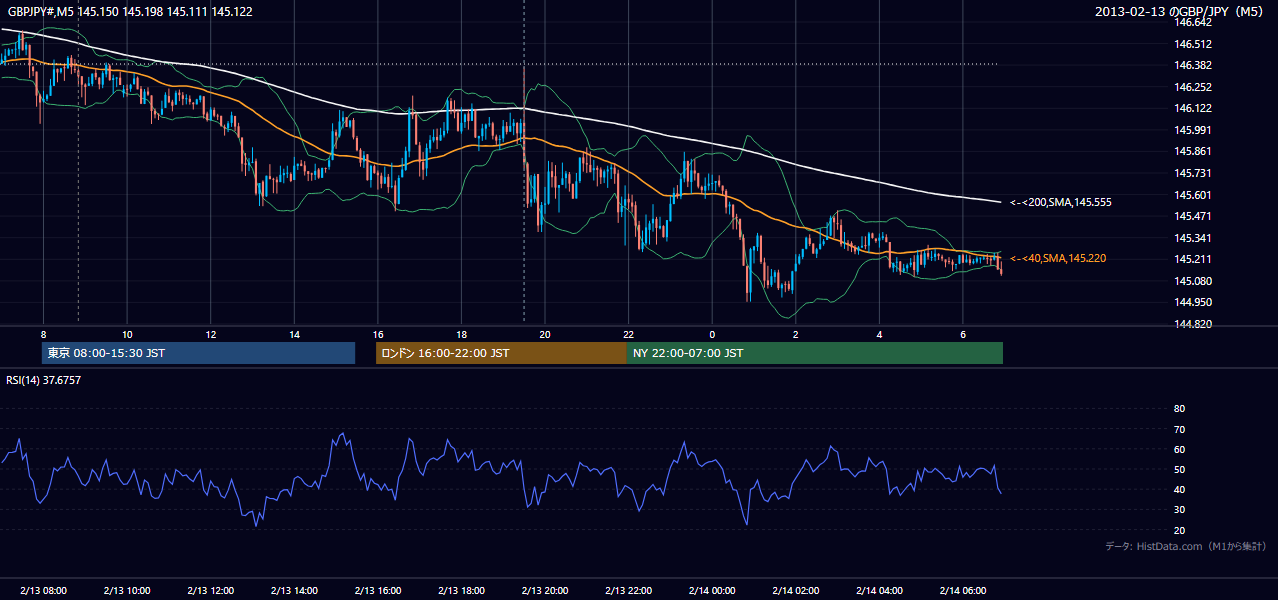The width and height of the screenshot is (1278, 600).
Task: Click price level 144.950 on axis
Action: [x=1192, y=302]
